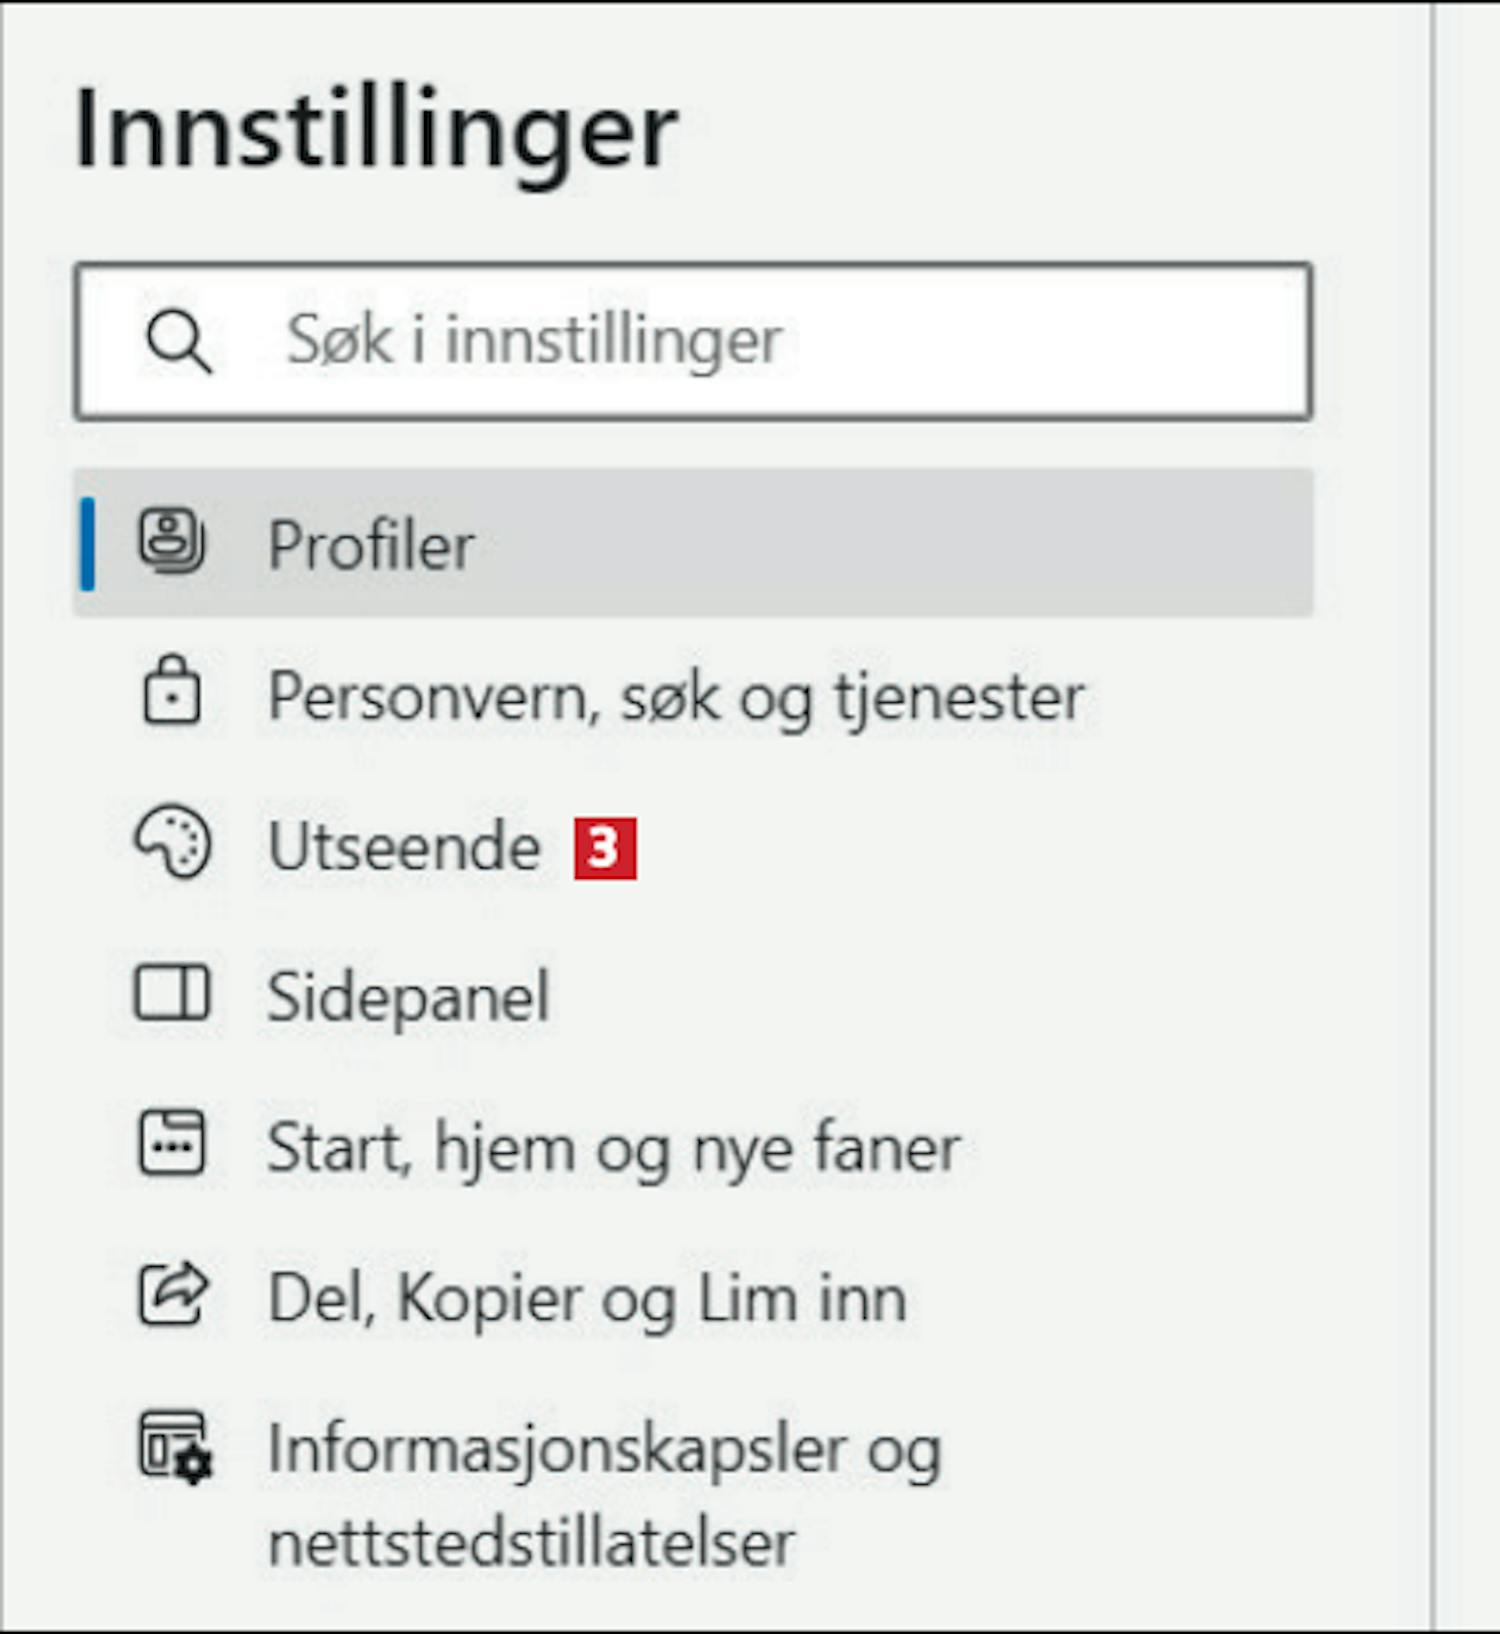The image size is (1500, 1634).
Task: Select the Profiler menu label
Action: (x=372, y=546)
